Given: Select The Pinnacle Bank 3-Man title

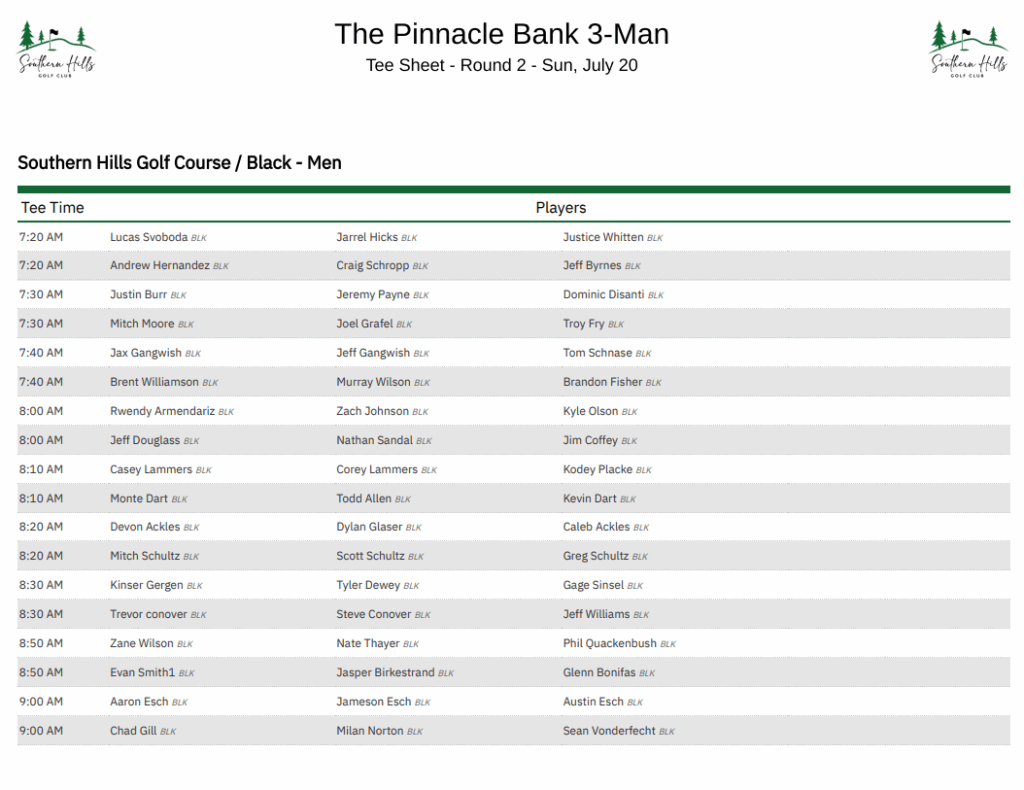Looking at the screenshot, I should 502,34.
